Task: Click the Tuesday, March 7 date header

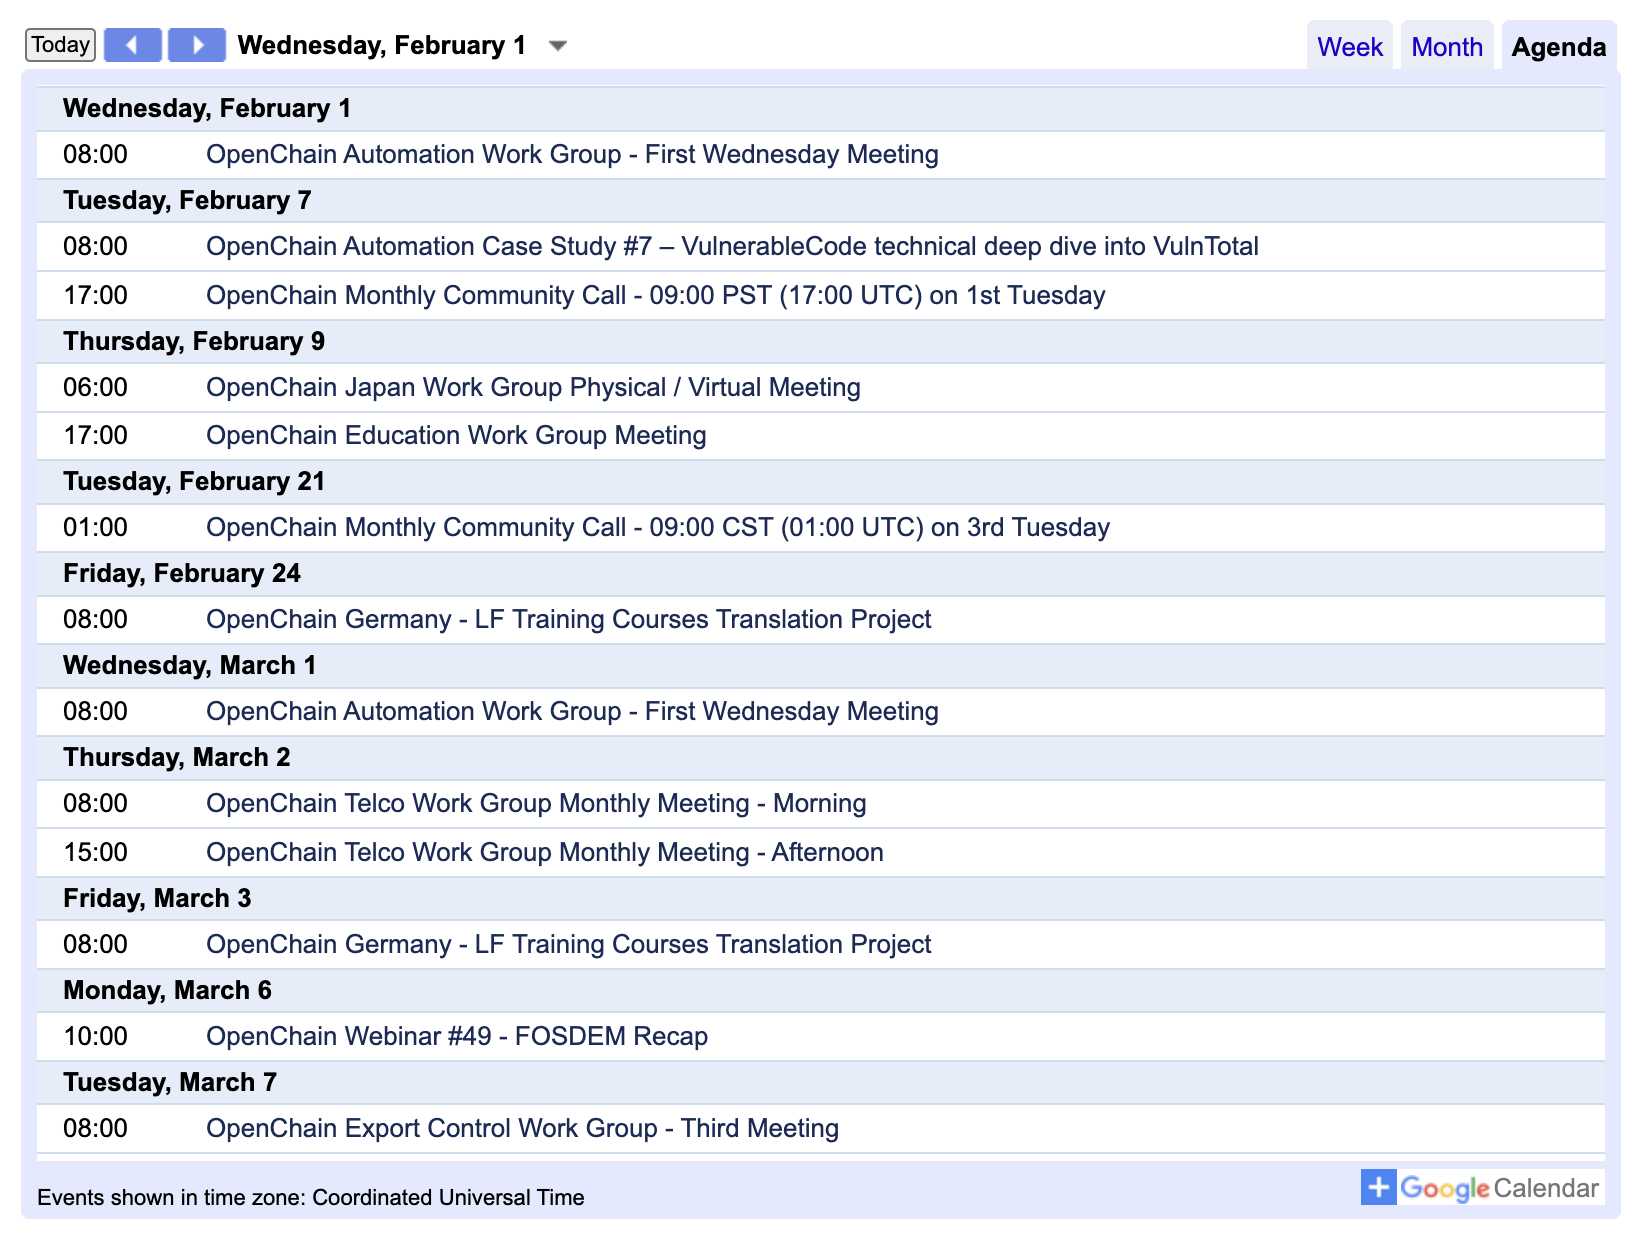Action: [x=821, y=1083]
